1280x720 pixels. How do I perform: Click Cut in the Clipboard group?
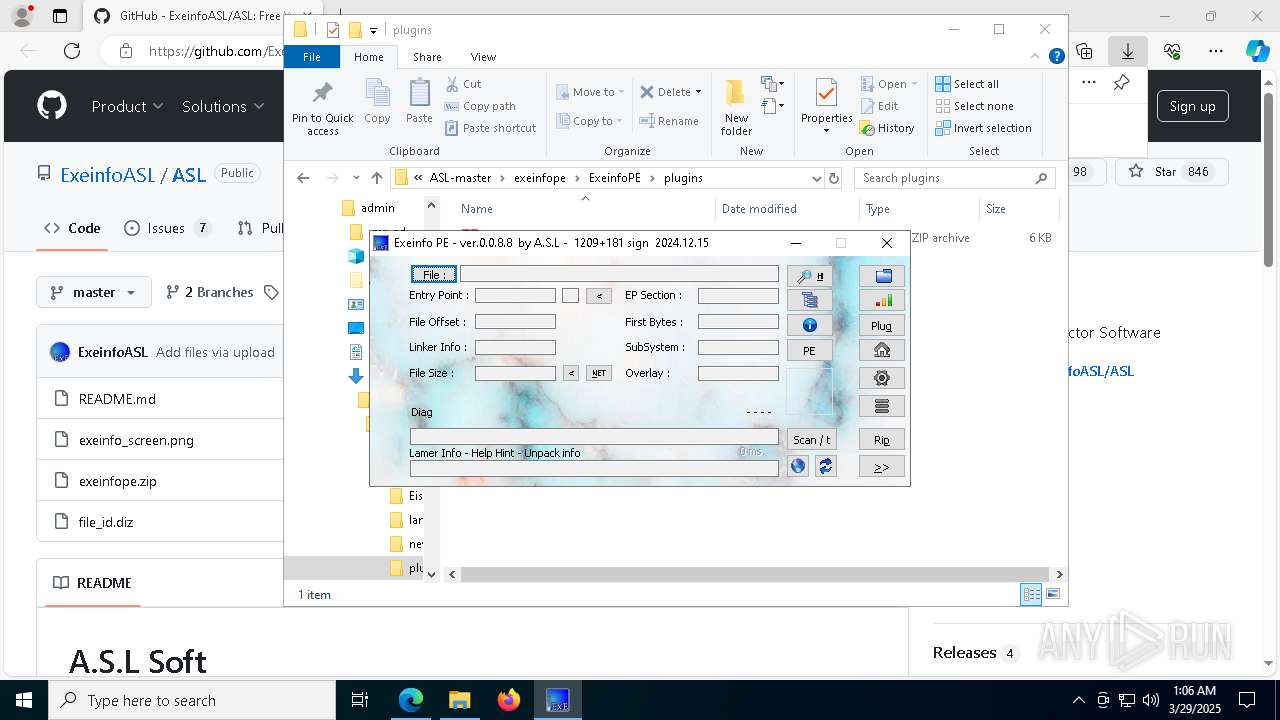point(463,84)
